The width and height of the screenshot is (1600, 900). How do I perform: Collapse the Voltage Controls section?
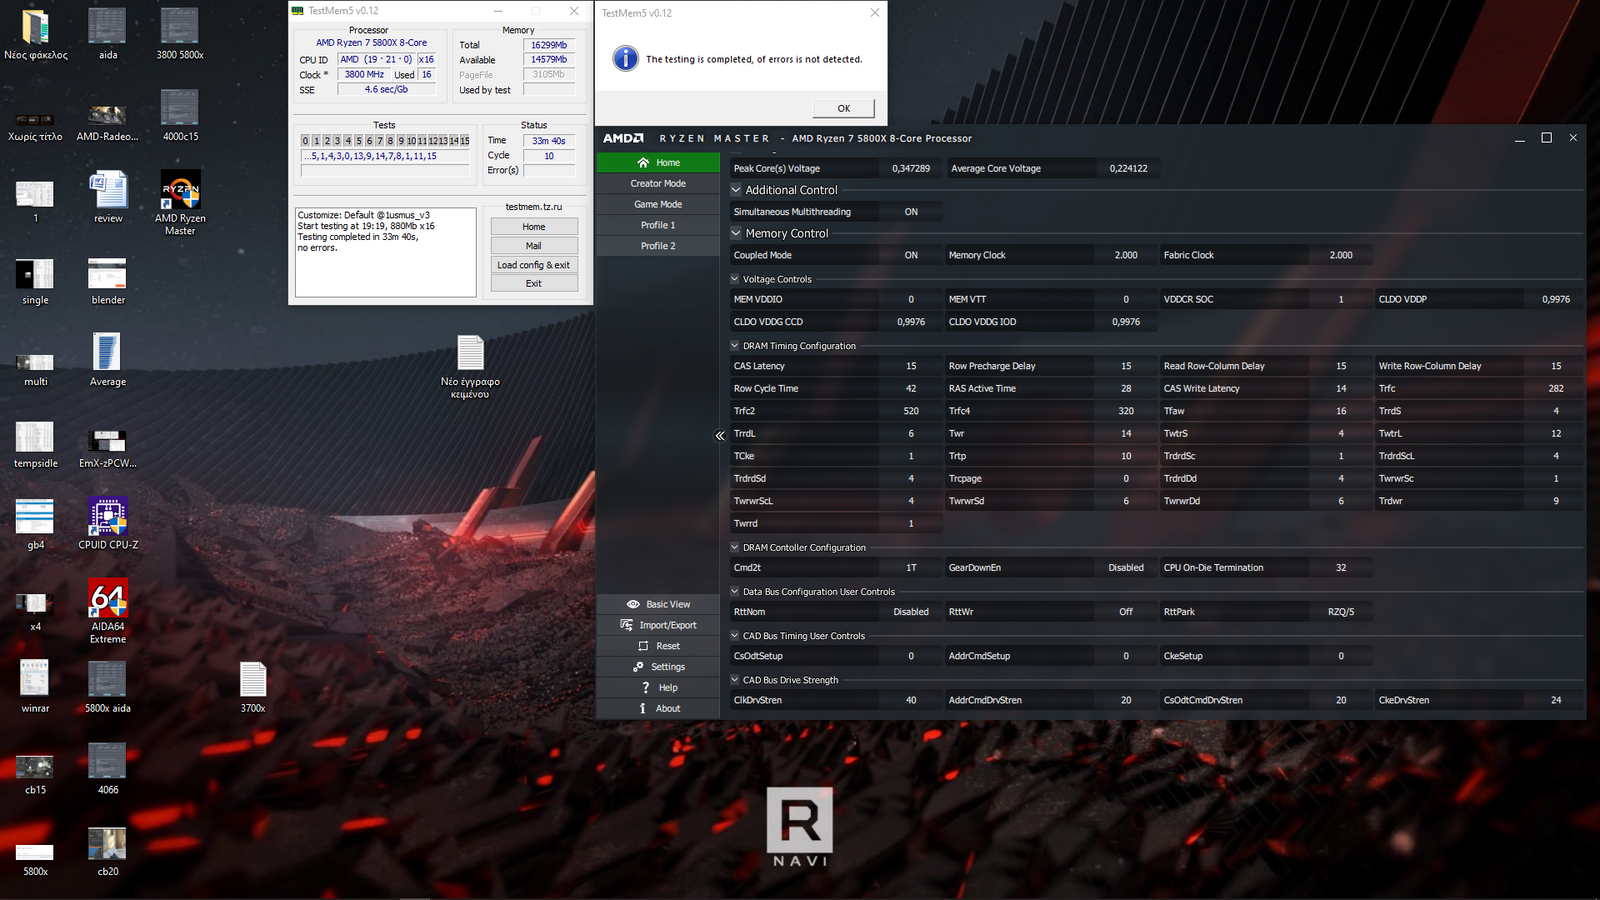point(735,279)
